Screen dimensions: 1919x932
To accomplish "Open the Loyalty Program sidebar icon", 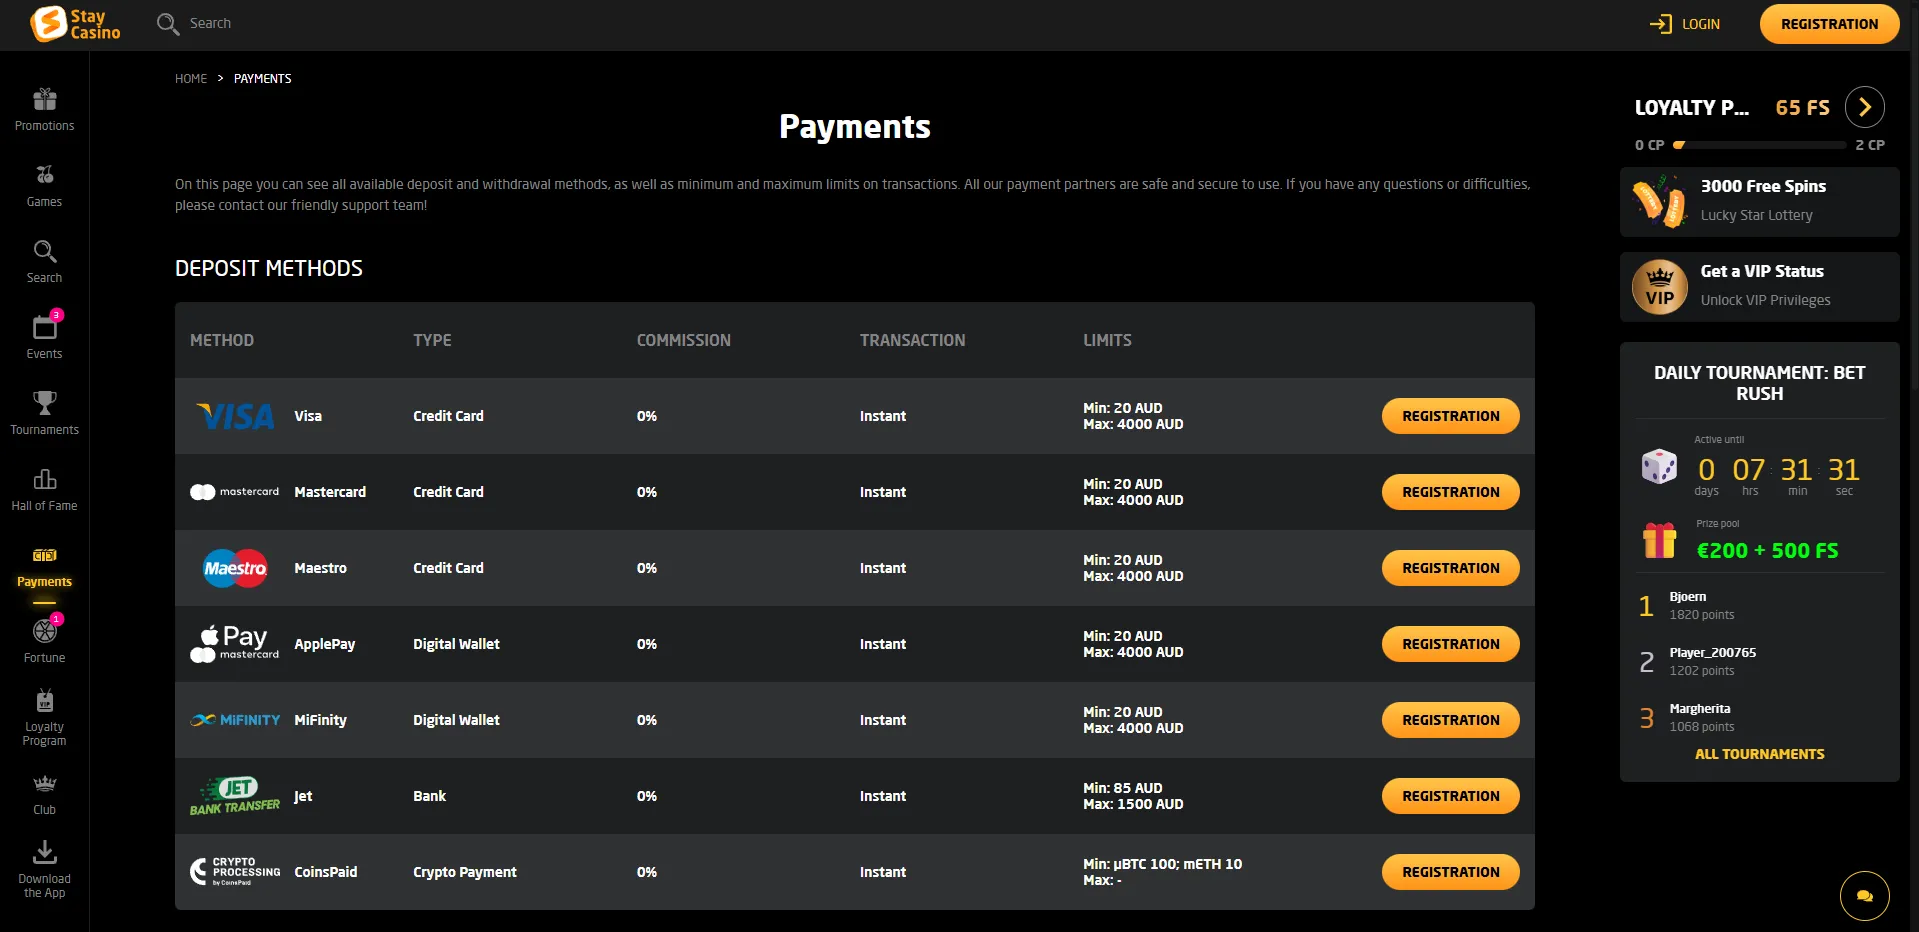I will click(44, 702).
